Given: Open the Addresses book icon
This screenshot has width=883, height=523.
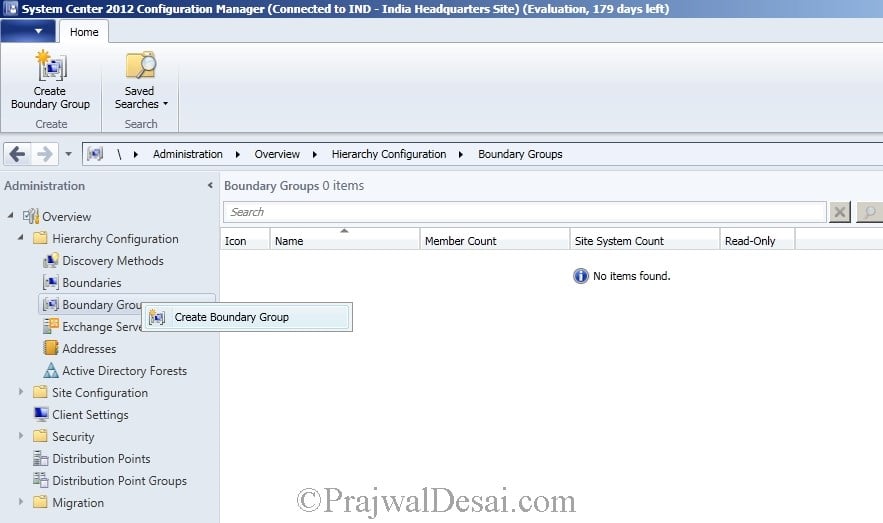Looking at the screenshot, I should pyautogui.click(x=51, y=348).
